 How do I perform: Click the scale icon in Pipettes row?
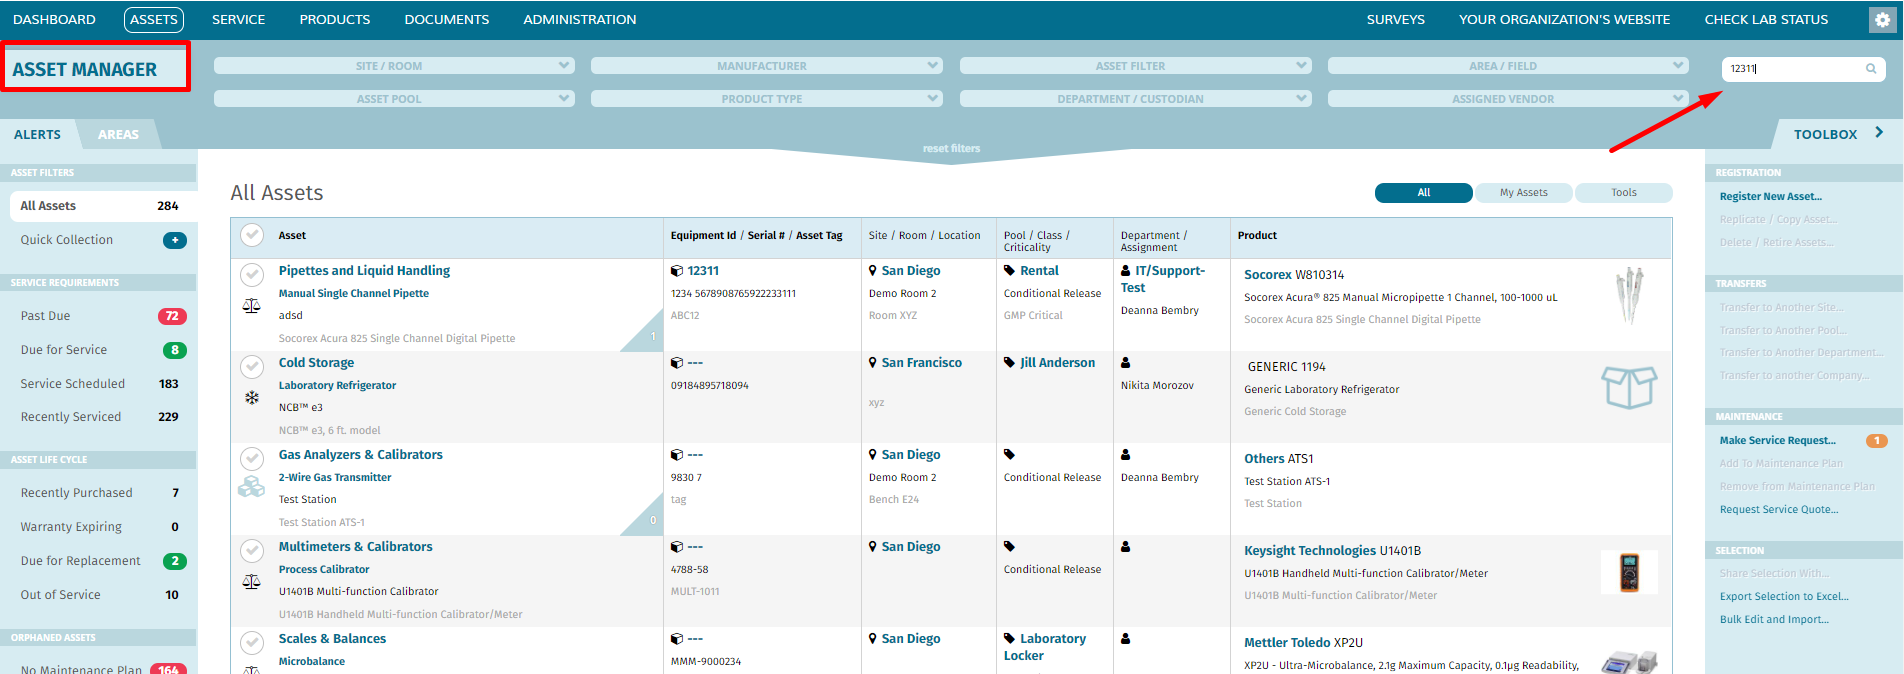coord(252,306)
